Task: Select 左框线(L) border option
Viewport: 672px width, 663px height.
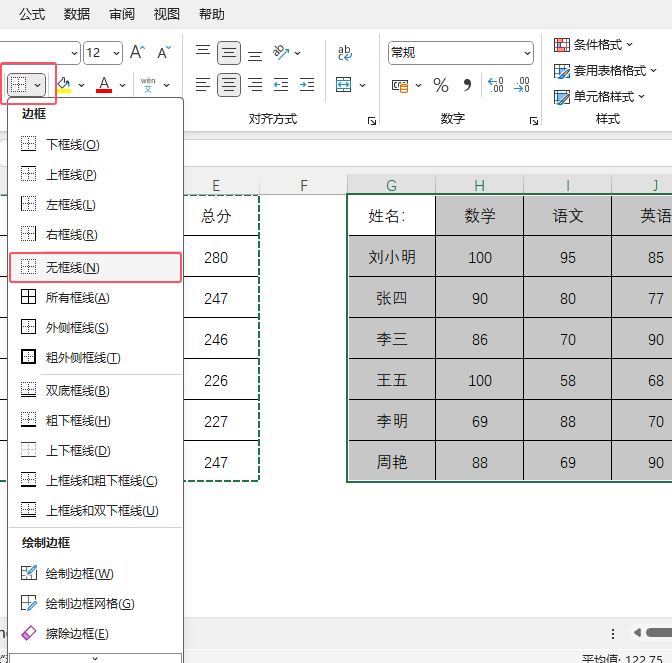Action: coord(95,204)
